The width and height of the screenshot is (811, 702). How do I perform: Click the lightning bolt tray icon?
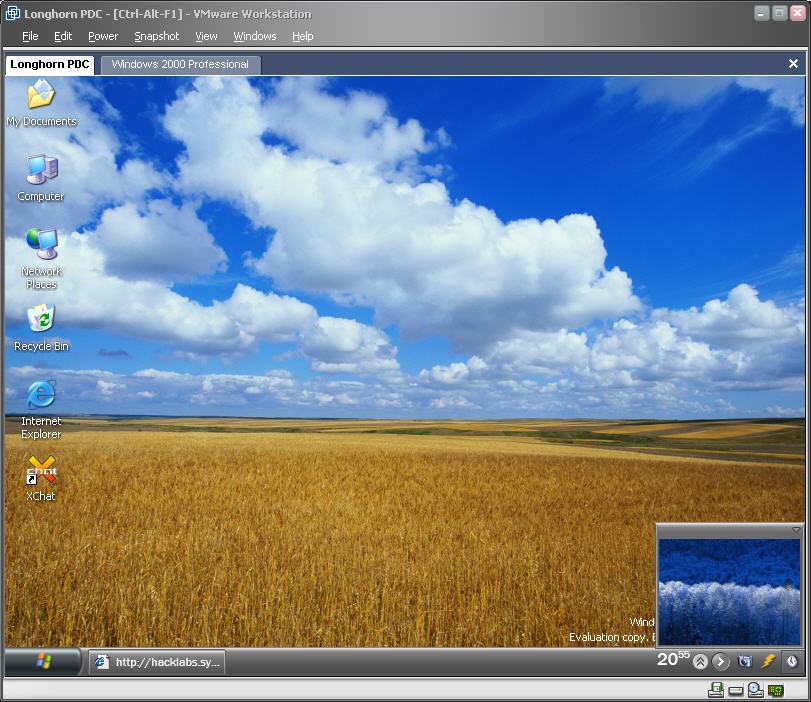pos(768,661)
